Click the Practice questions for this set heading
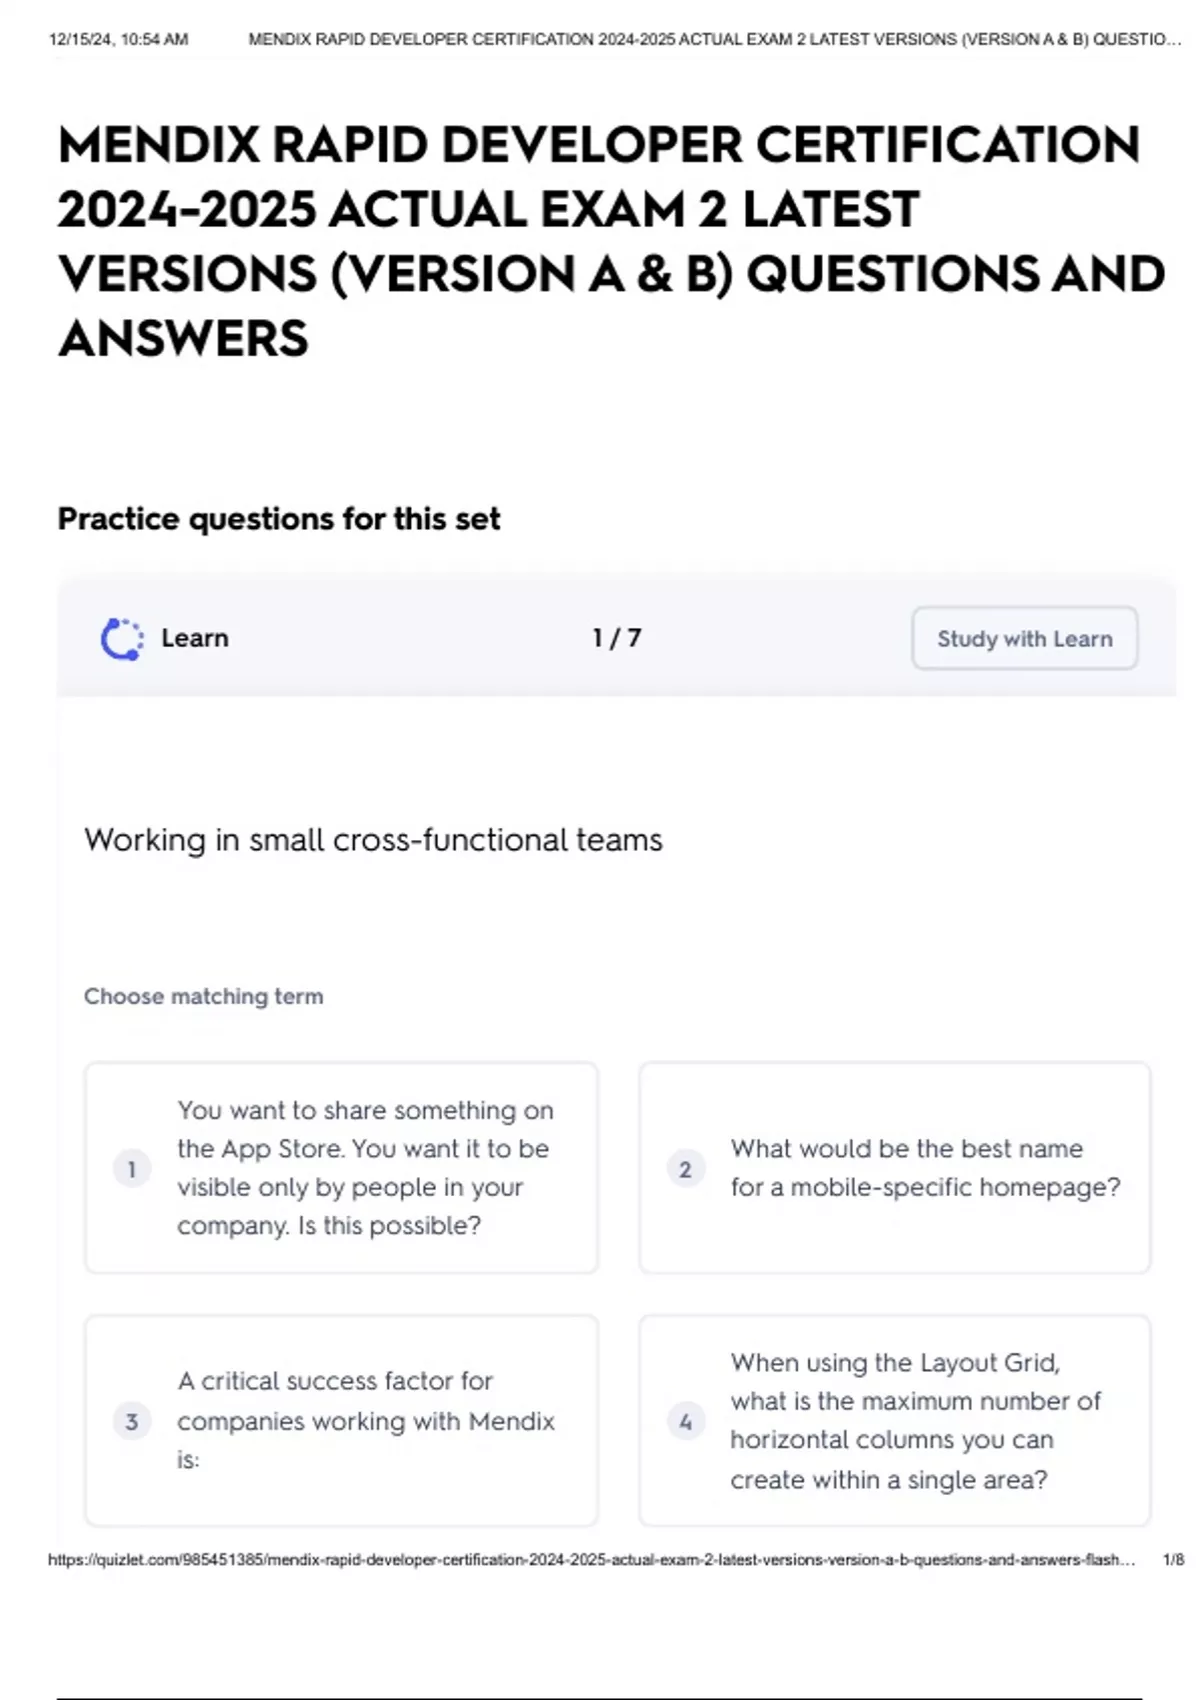 point(279,519)
